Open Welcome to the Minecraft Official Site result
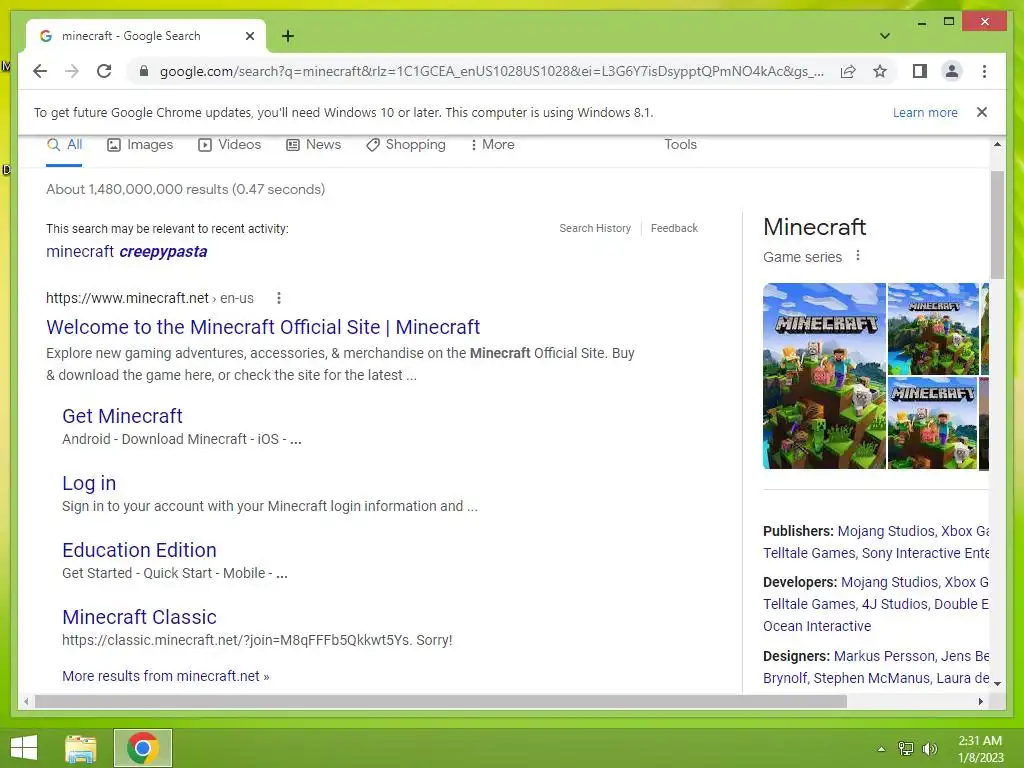 click(x=263, y=327)
